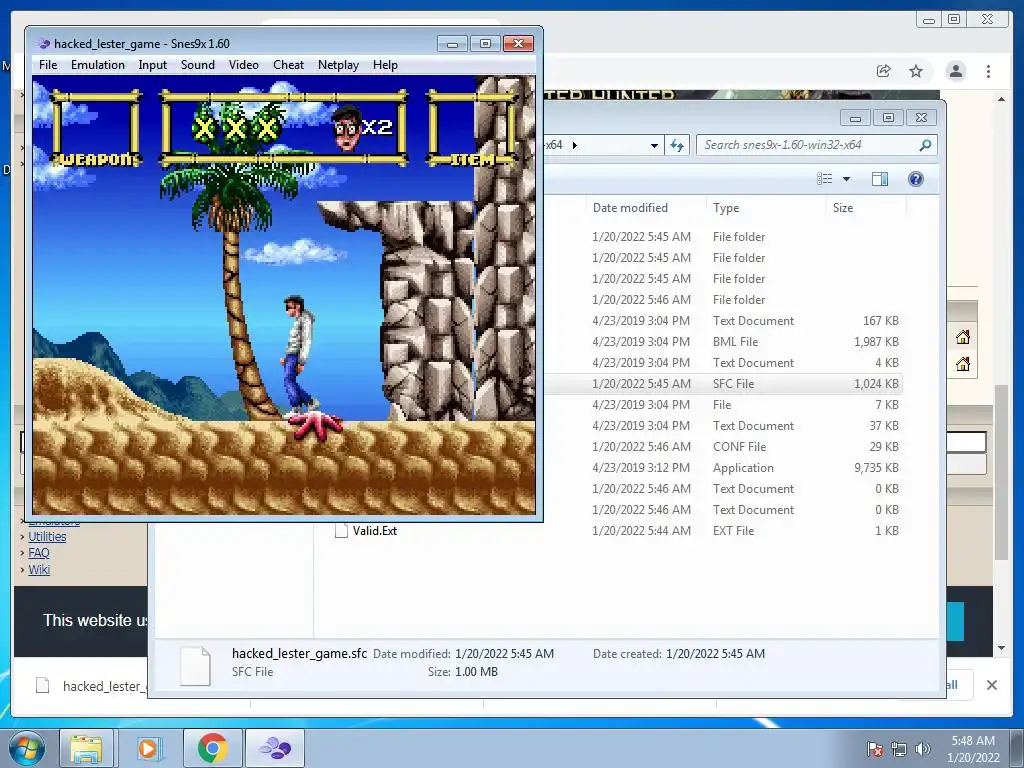Open the Utilities link on the webpage
This screenshot has height=768, width=1024.
tap(47, 537)
